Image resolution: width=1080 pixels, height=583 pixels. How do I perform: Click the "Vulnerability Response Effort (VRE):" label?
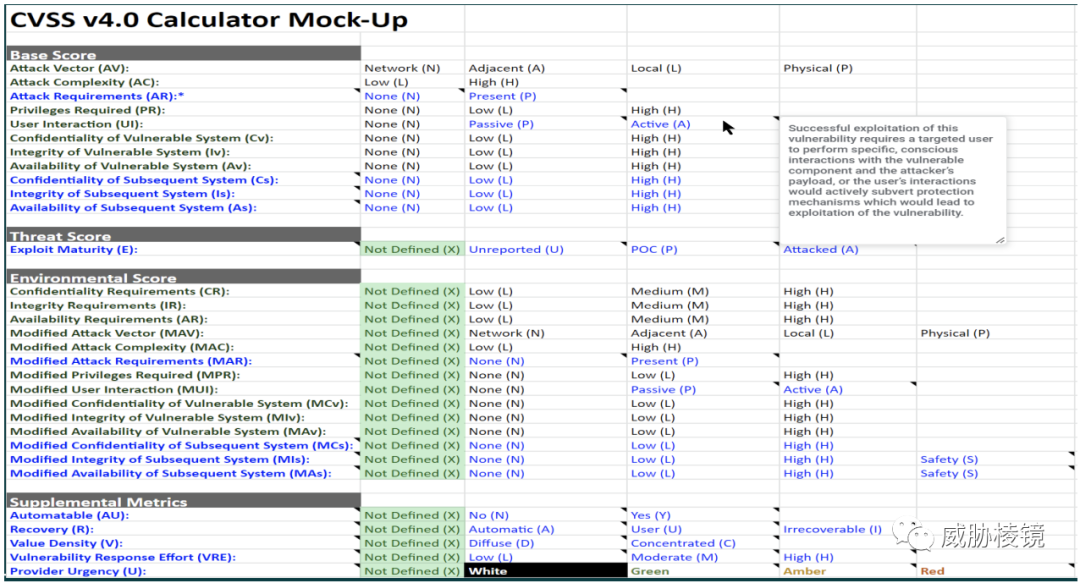[123, 558]
